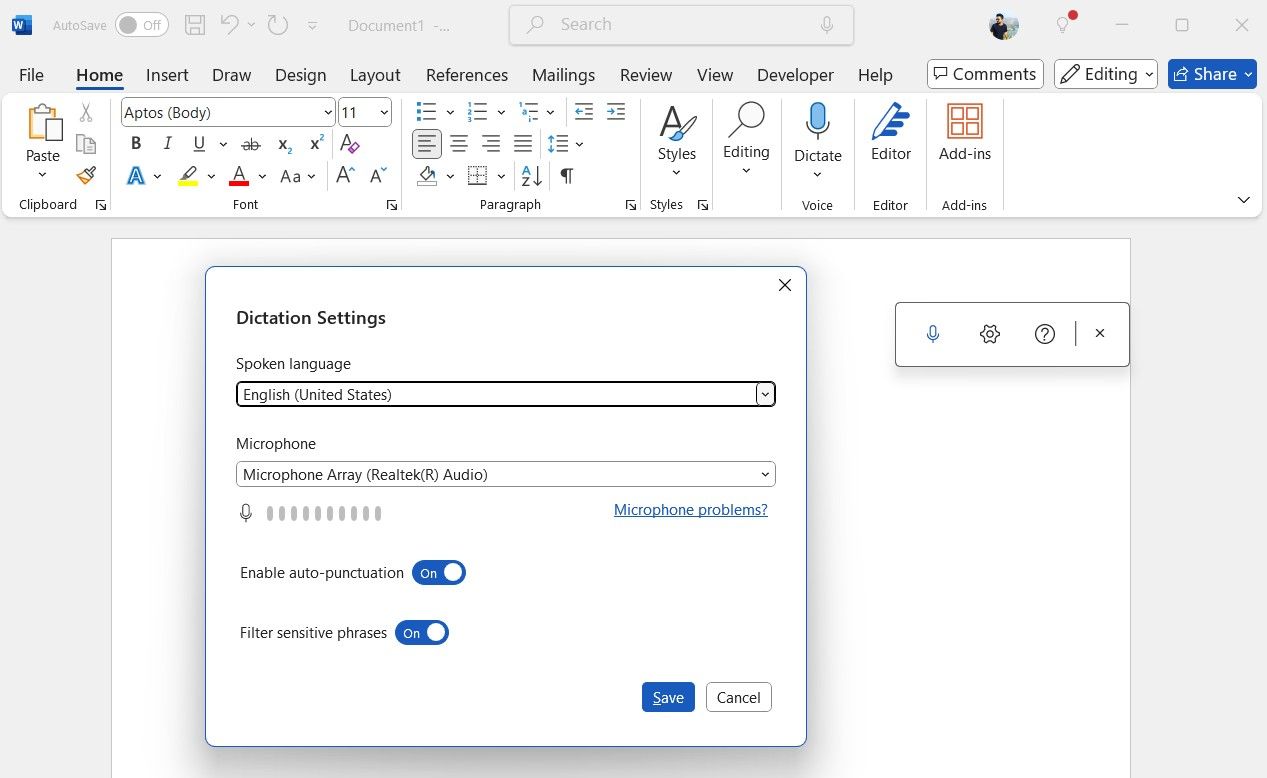Turn AutoSave on

click(x=140, y=24)
